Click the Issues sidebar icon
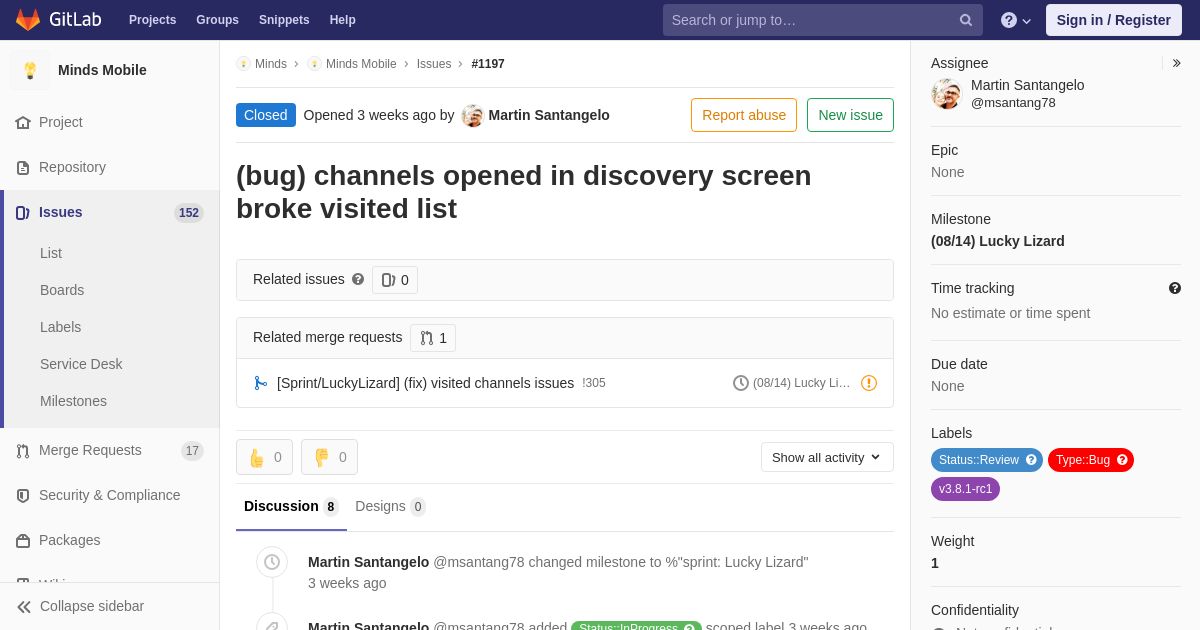The image size is (1200, 630). point(22,212)
